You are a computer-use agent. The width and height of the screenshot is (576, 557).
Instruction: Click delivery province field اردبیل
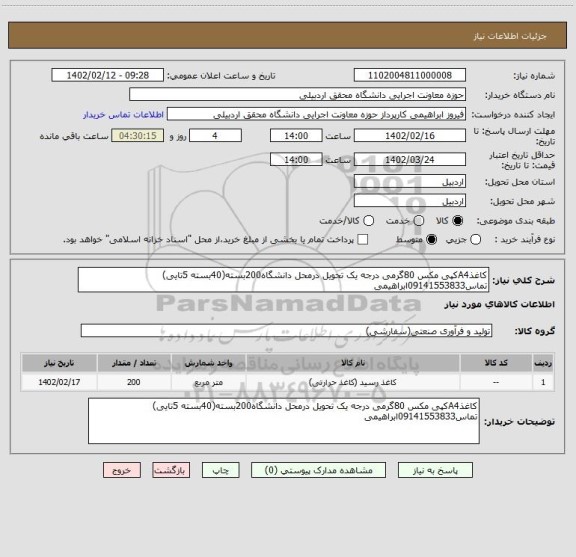[x=410, y=182]
